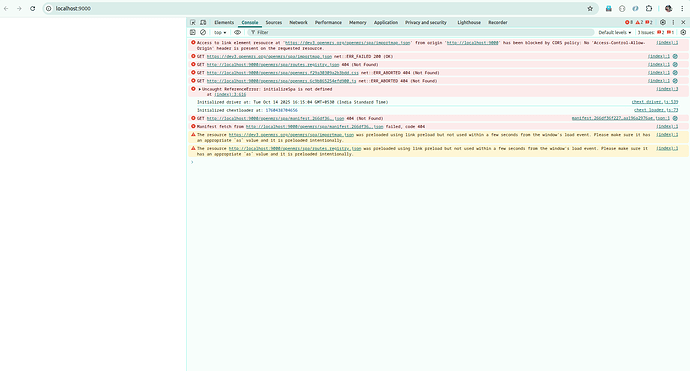Click the network icon on the .css ERR_ABORTED row

coord(675,73)
